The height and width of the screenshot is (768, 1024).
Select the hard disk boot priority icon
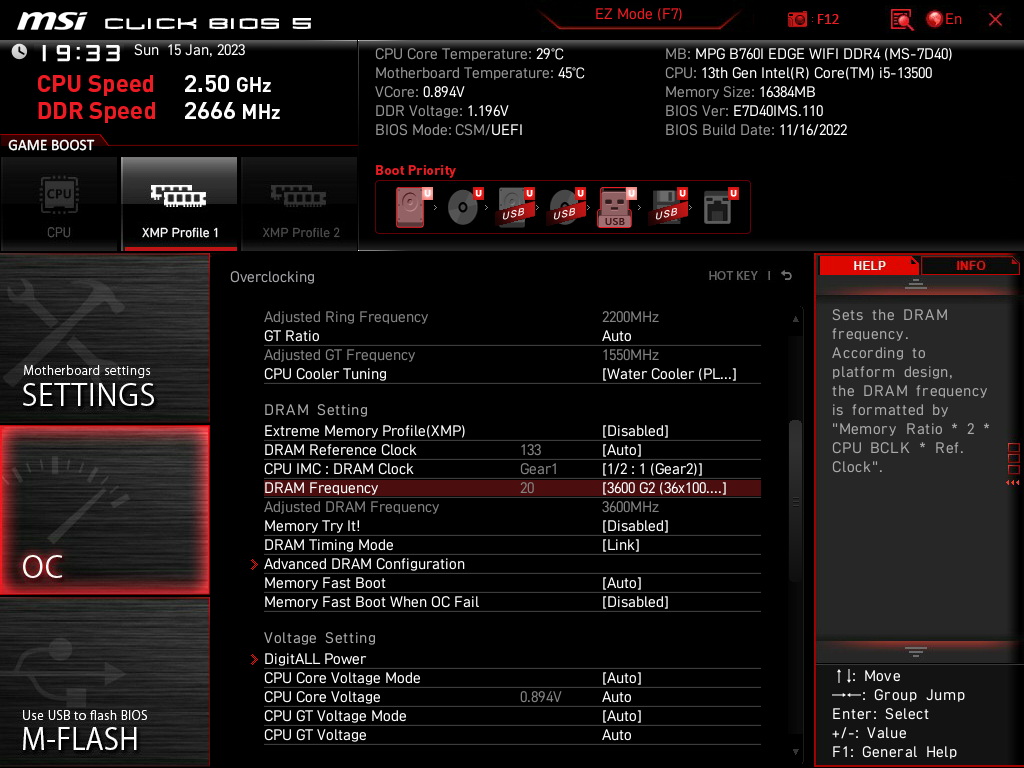coord(411,207)
